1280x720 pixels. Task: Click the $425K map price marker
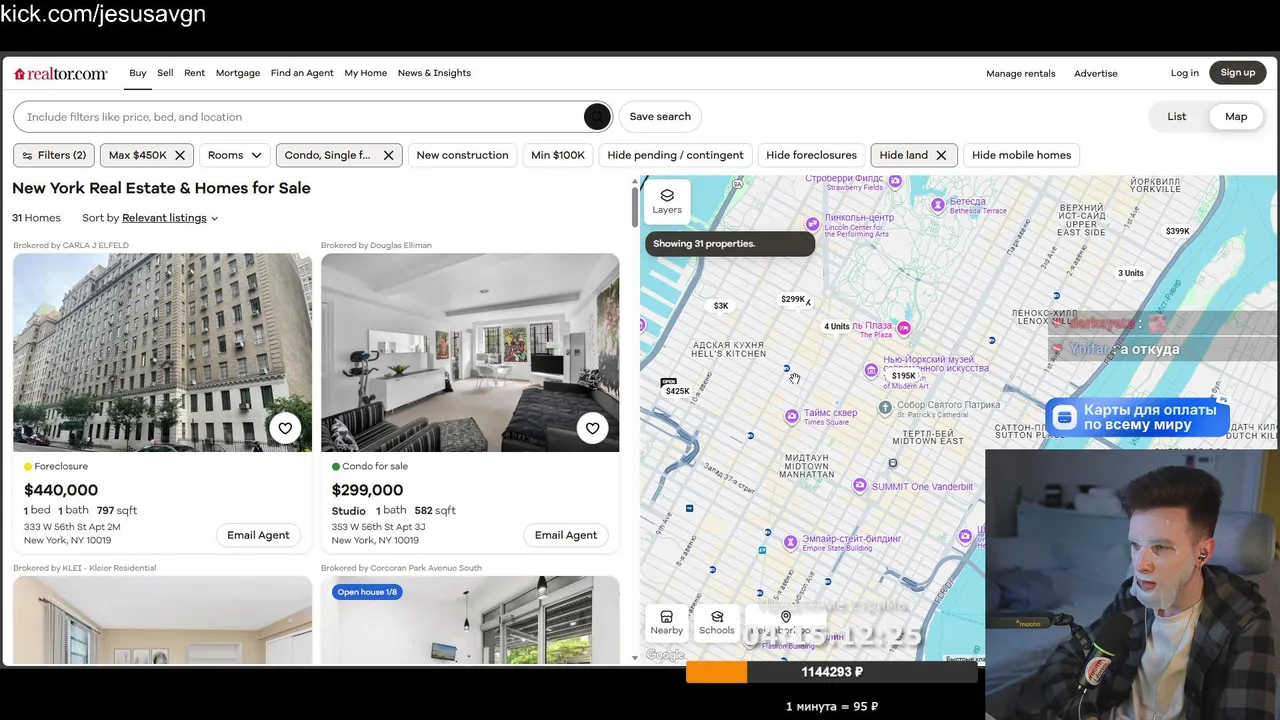point(677,391)
